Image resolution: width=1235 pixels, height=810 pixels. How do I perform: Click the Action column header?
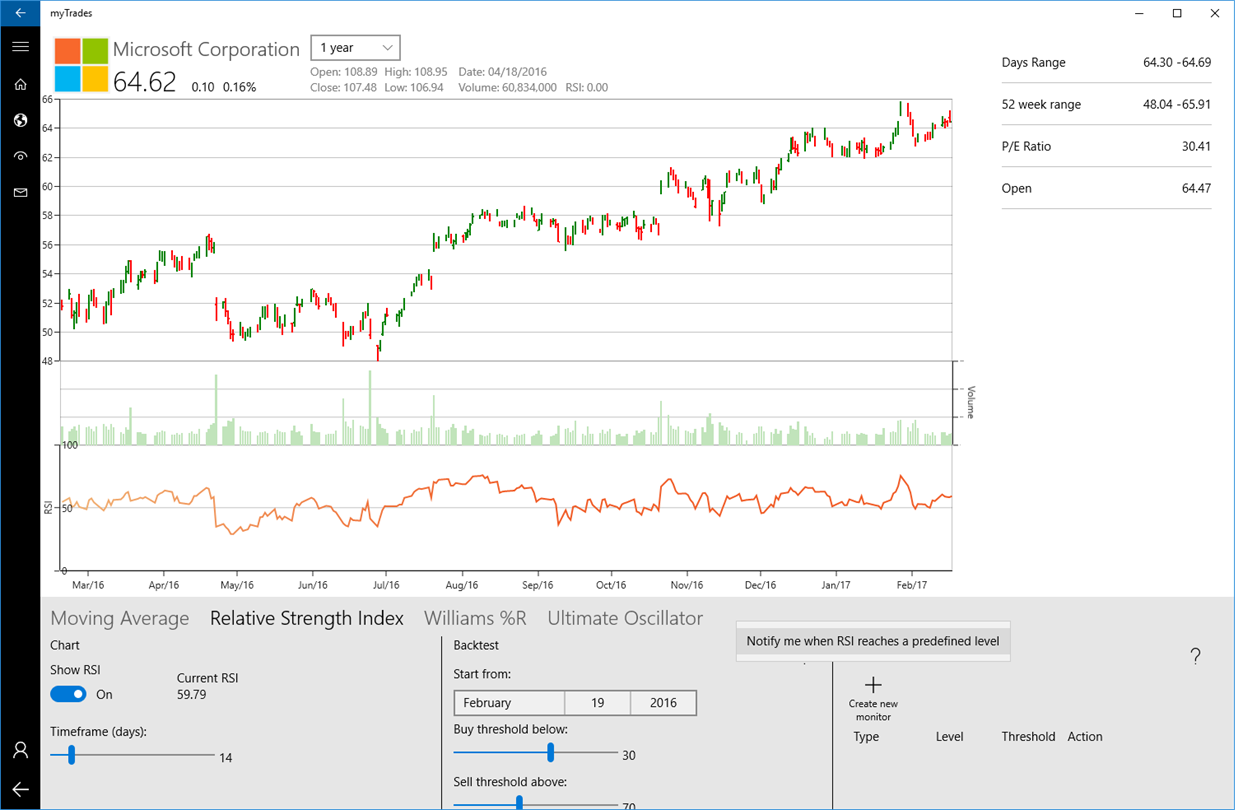[x=1085, y=737]
